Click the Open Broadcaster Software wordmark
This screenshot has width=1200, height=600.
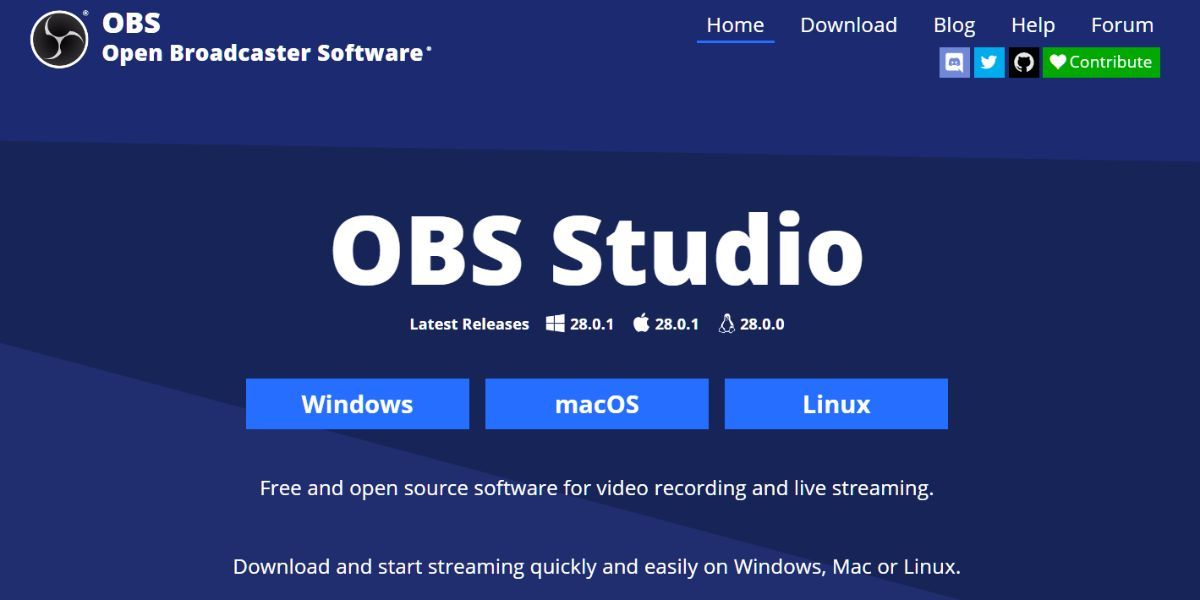(265, 55)
